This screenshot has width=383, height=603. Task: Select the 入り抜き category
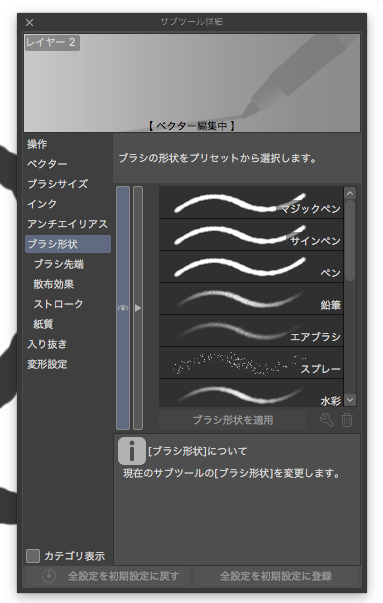tap(47, 344)
